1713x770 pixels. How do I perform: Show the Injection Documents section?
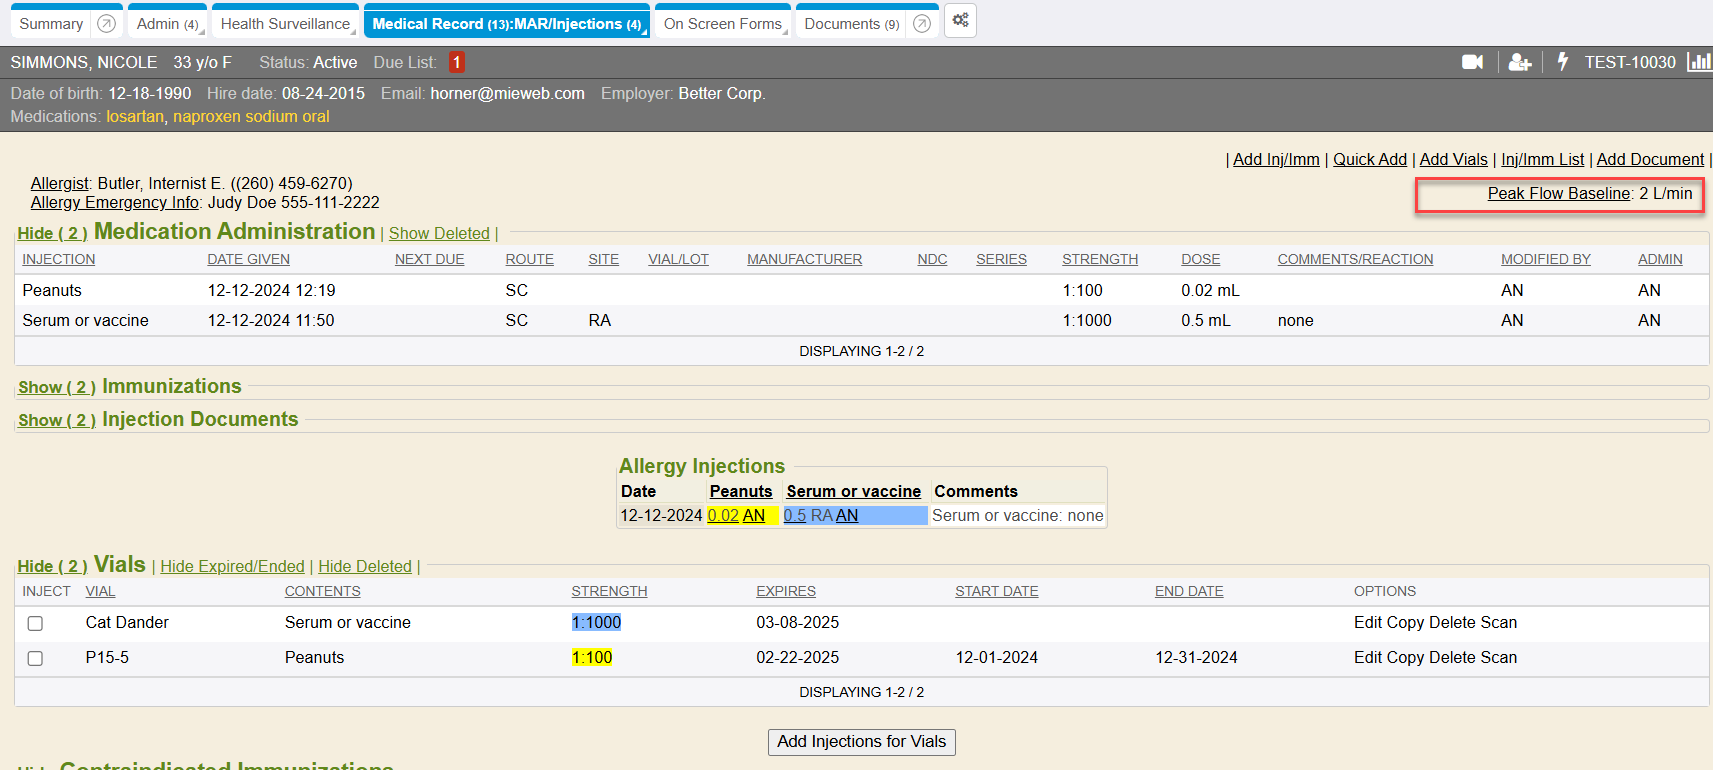[56, 420]
